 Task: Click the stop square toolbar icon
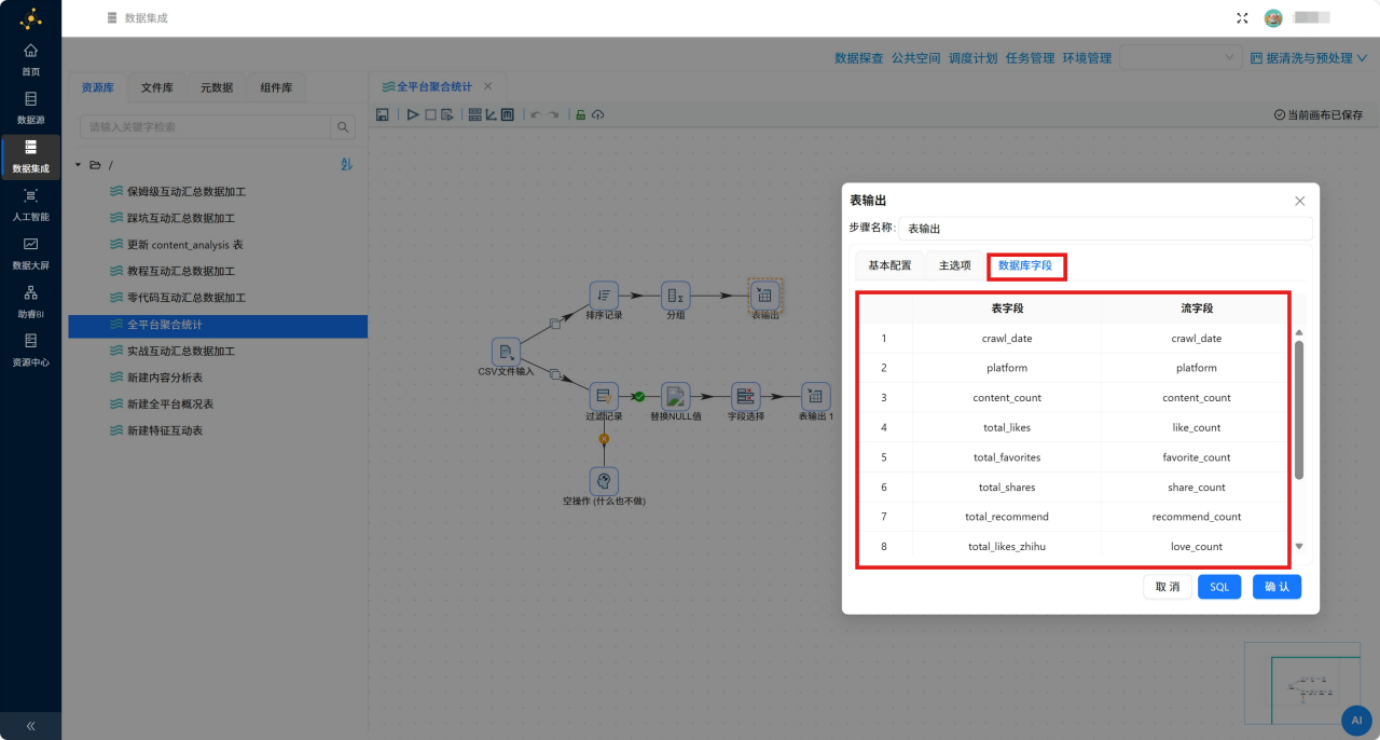pyautogui.click(x=431, y=115)
